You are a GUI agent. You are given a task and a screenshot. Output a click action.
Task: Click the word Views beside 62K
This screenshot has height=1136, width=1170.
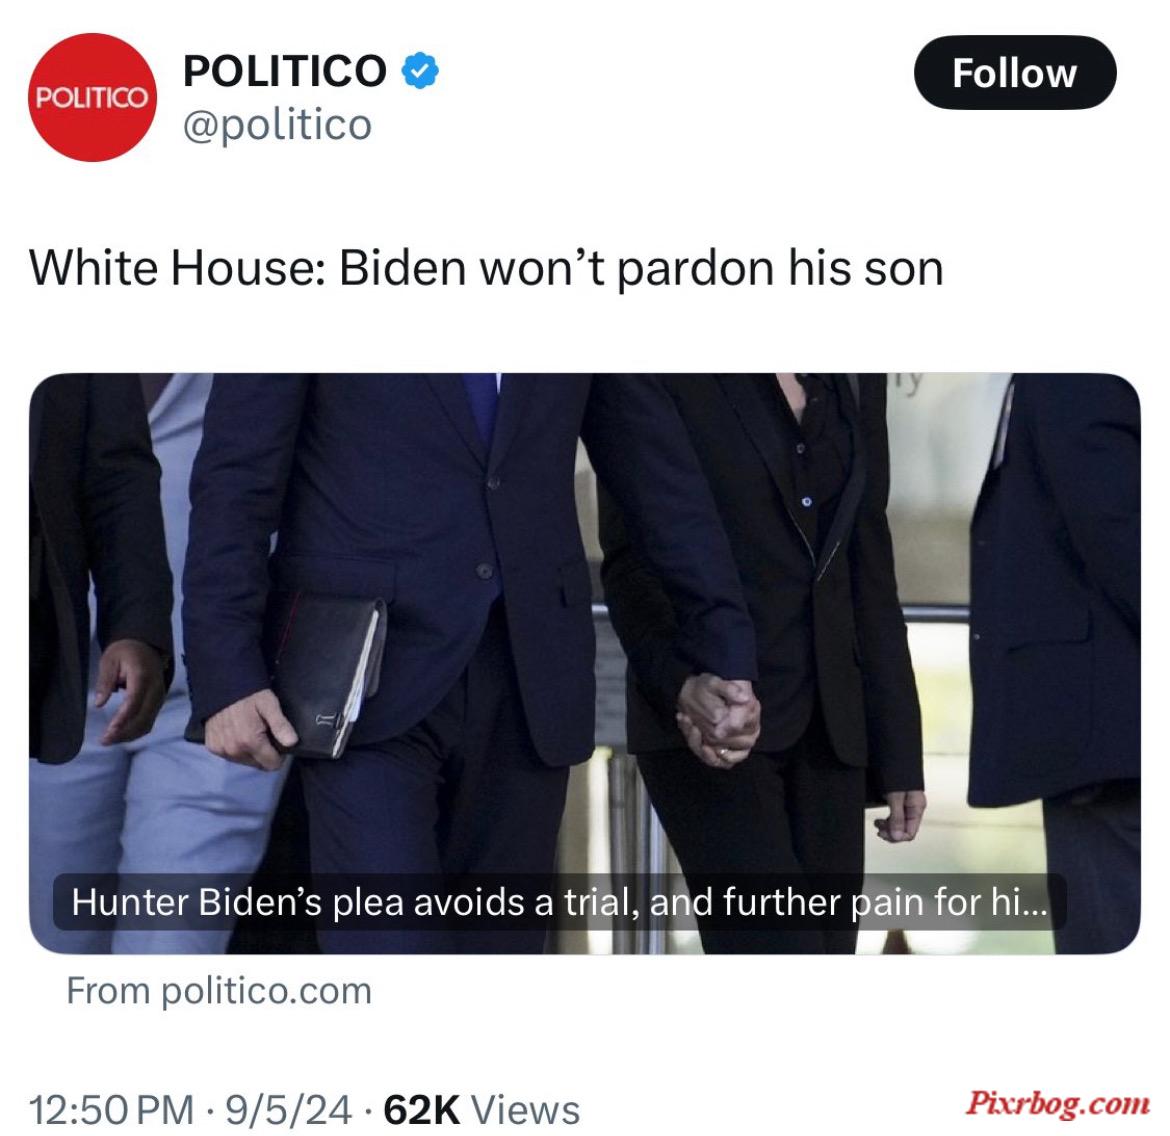[x=527, y=1109]
